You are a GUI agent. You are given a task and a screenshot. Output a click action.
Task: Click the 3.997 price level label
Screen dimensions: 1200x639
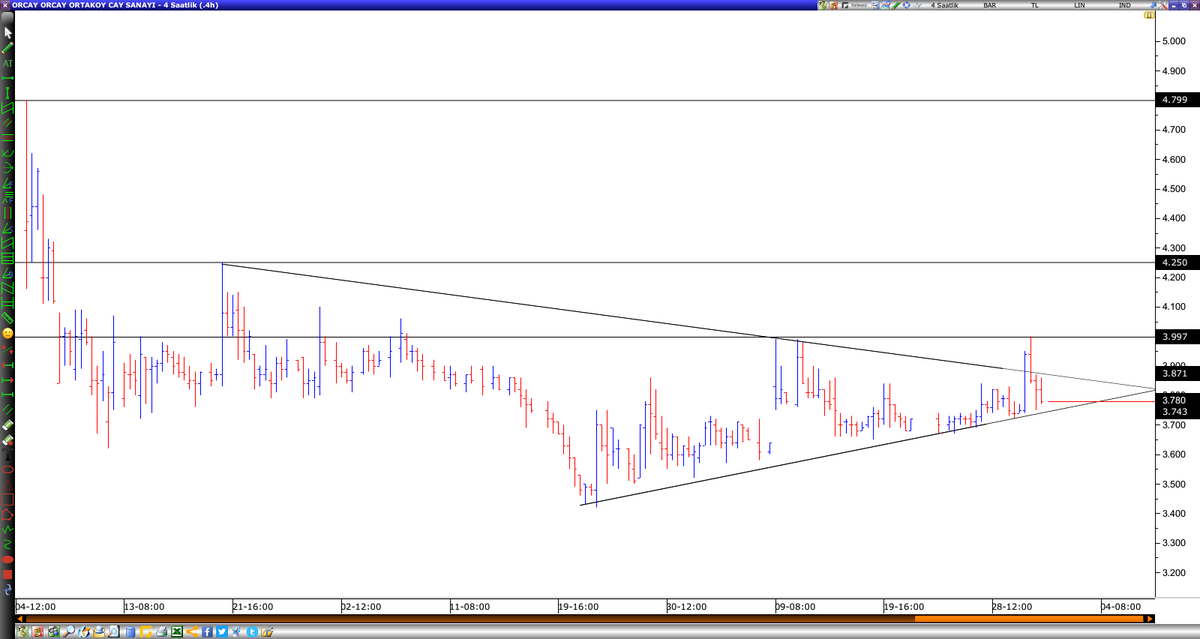tap(1175, 337)
